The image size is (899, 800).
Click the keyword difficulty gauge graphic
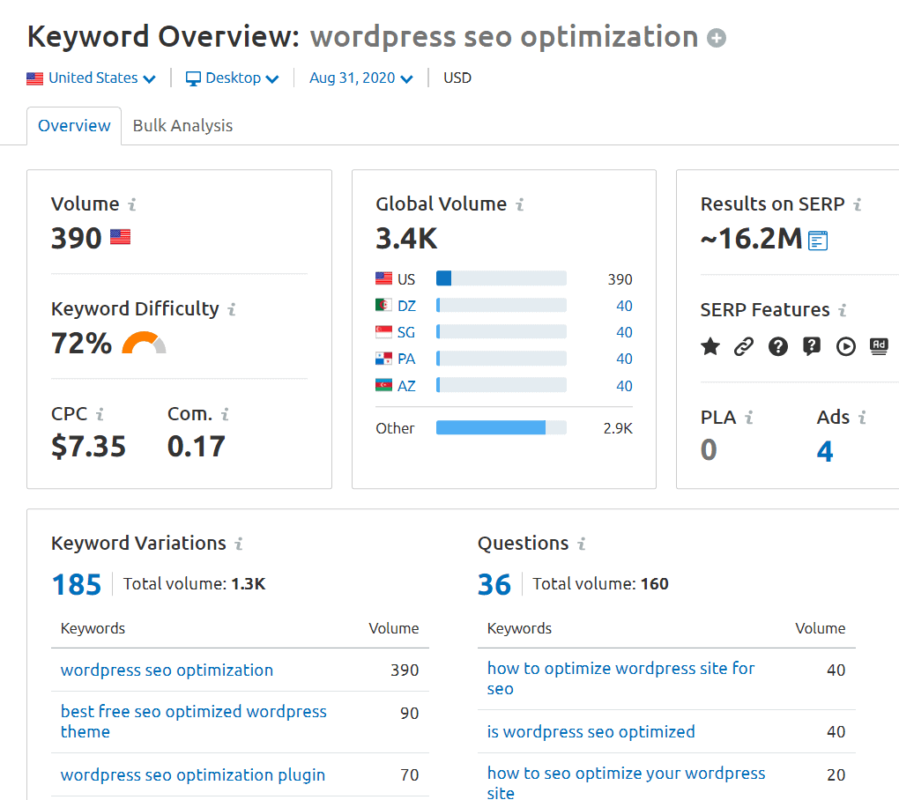(144, 342)
